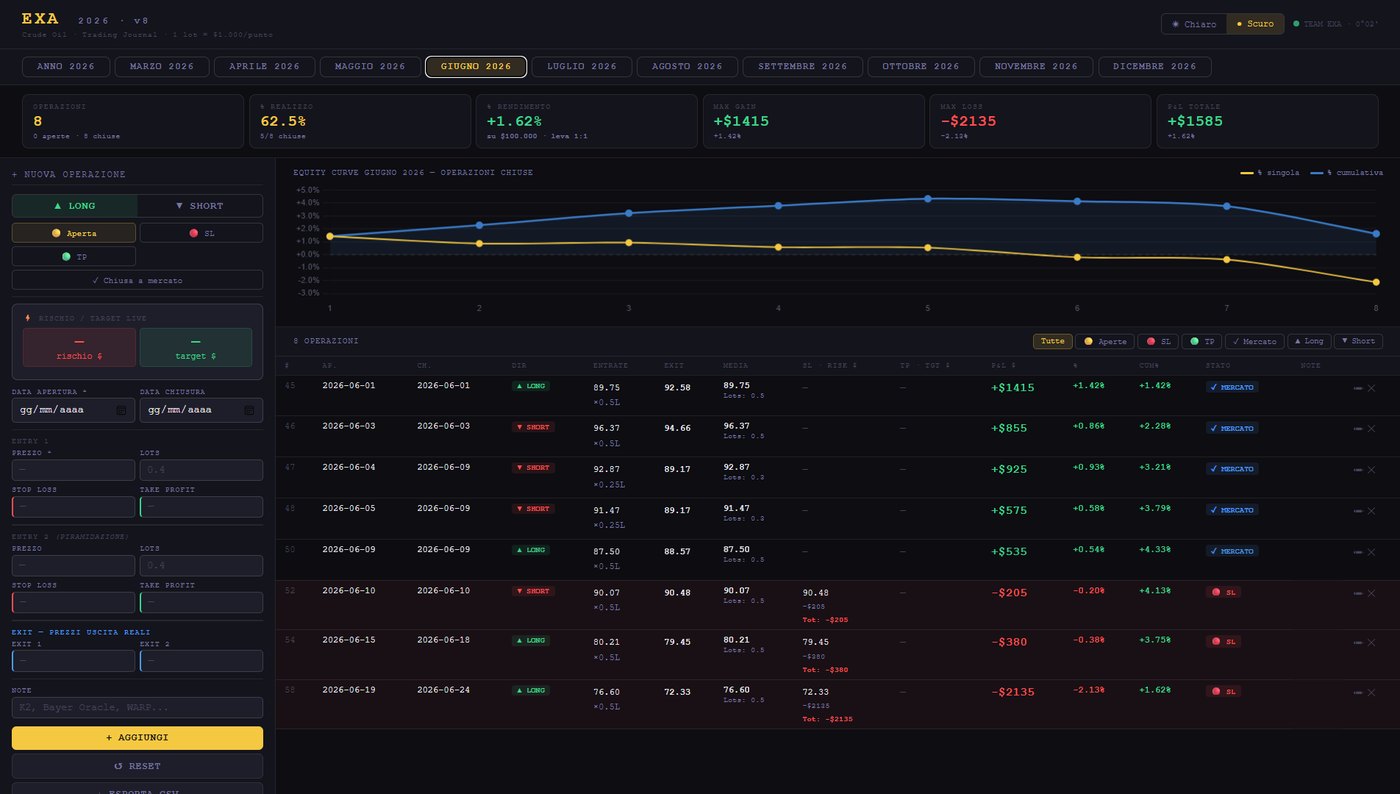Filter operations list by Tutte
This screenshot has width=1400, height=794.
tap(1053, 341)
